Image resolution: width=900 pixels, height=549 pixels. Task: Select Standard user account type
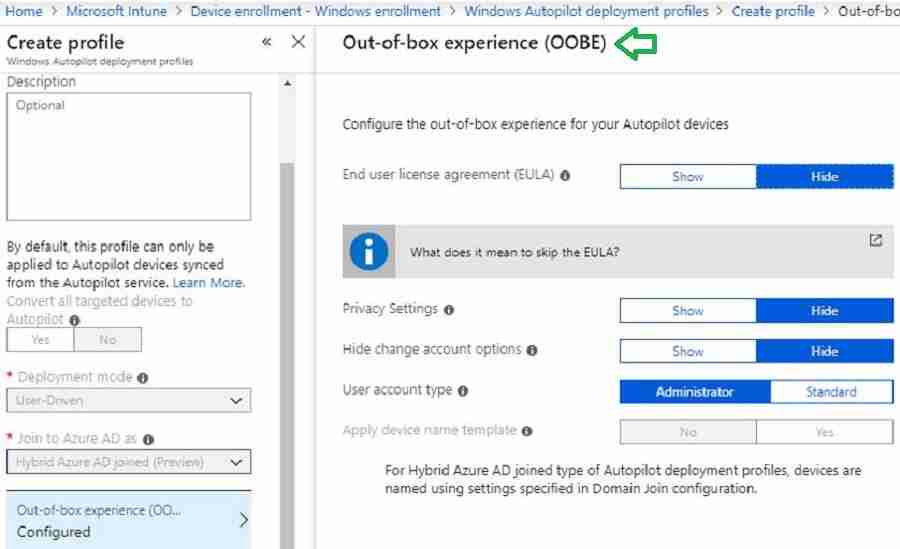click(832, 392)
